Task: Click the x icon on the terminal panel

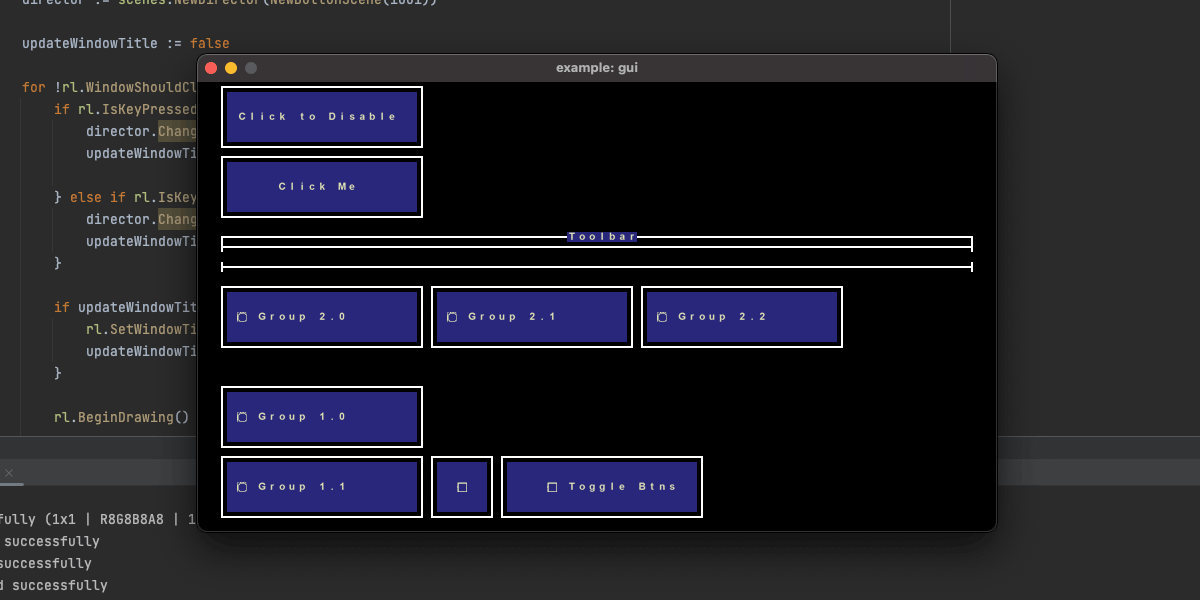Action: coord(10,472)
